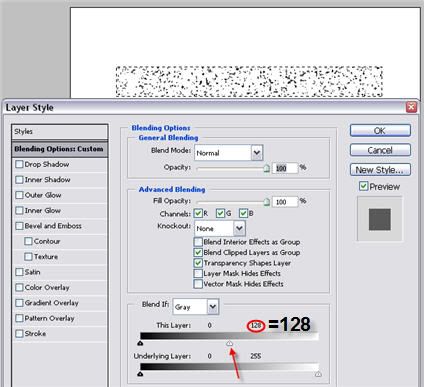Select Blending Options: Custom in the list

tap(59, 149)
